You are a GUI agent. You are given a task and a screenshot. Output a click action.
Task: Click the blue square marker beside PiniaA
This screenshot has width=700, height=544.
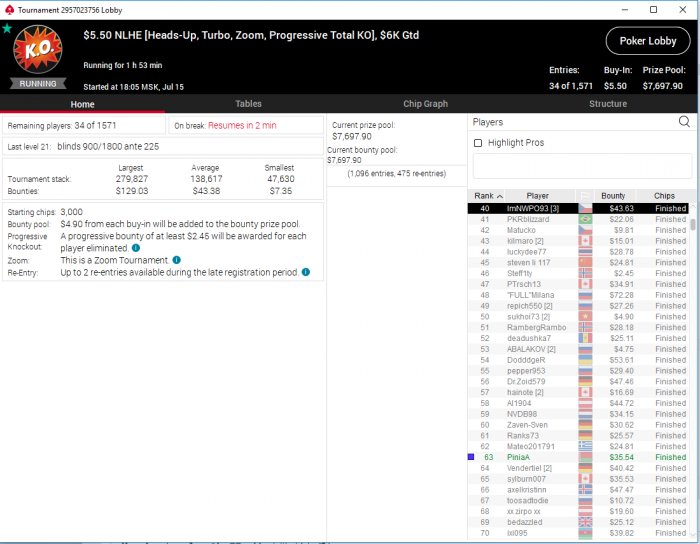pyautogui.click(x=471, y=457)
